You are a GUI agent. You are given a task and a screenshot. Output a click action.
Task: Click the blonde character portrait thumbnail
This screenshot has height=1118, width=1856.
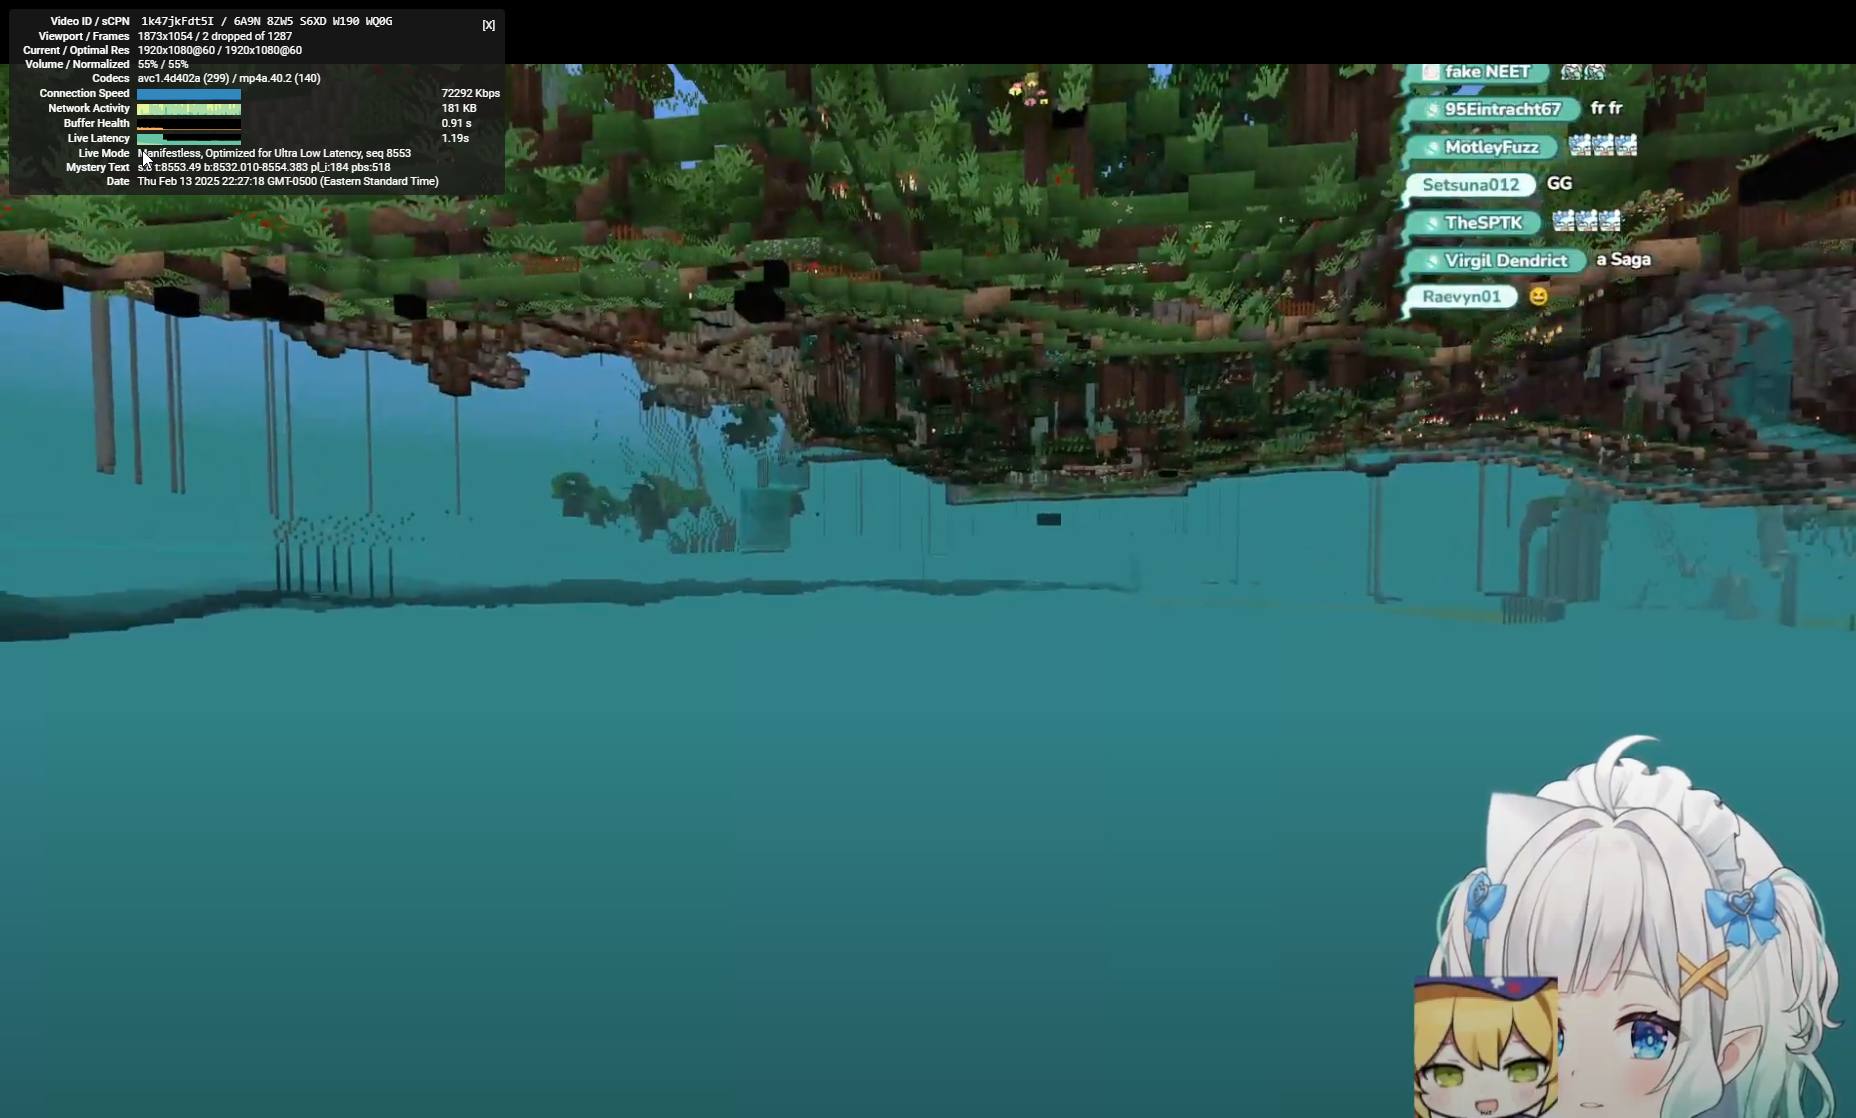[1486, 1047]
